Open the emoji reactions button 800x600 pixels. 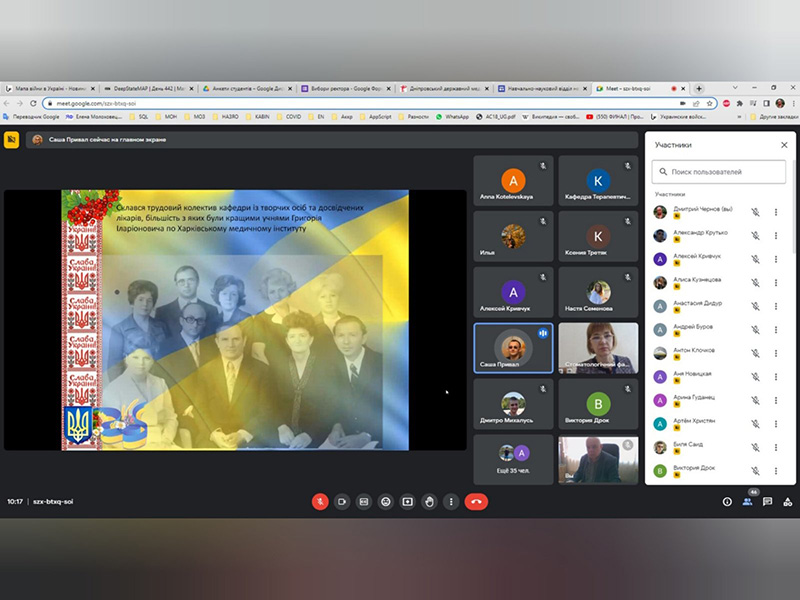coord(386,501)
